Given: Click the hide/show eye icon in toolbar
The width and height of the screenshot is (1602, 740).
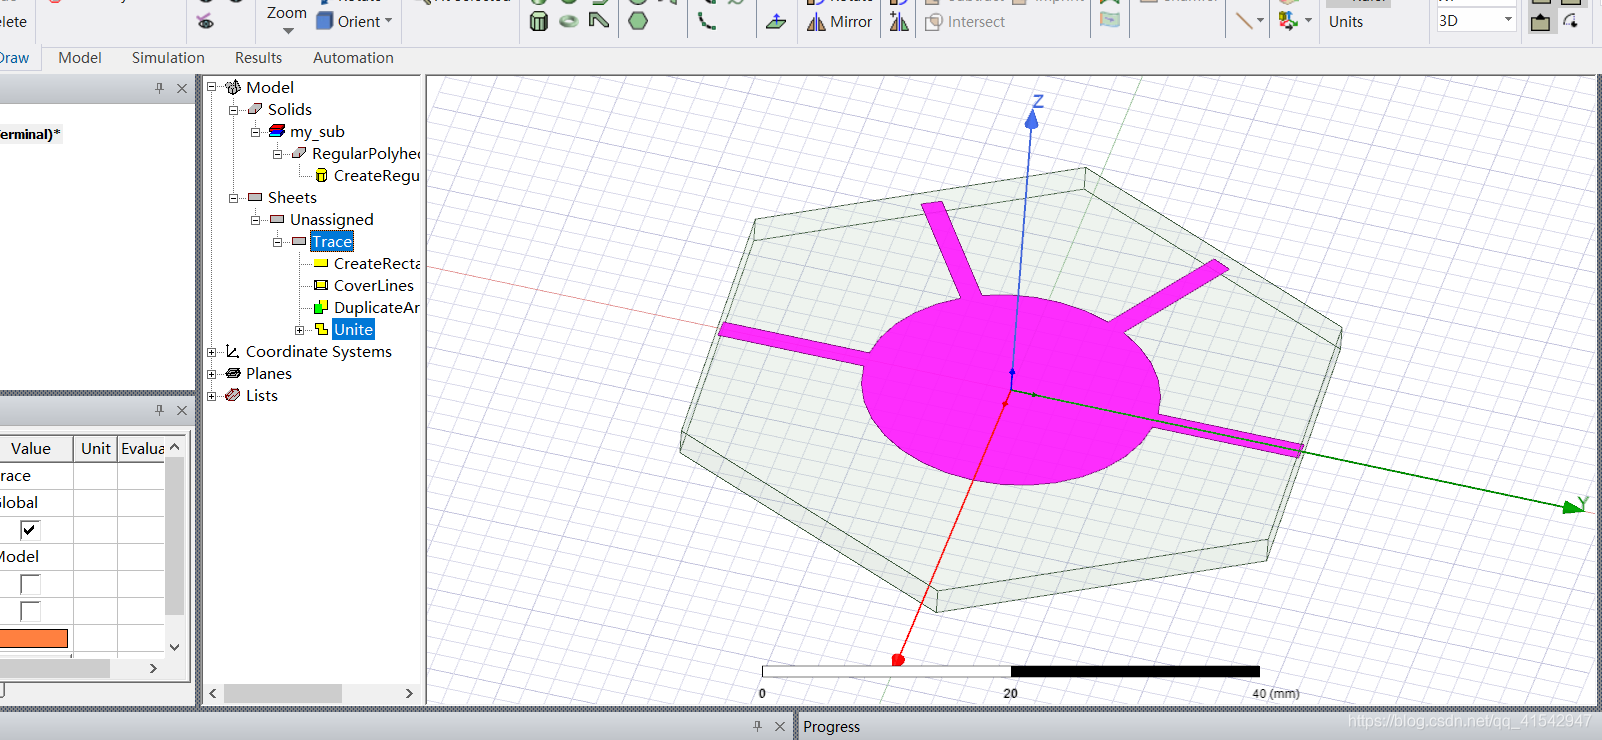Looking at the screenshot, I should coord(205,21).
